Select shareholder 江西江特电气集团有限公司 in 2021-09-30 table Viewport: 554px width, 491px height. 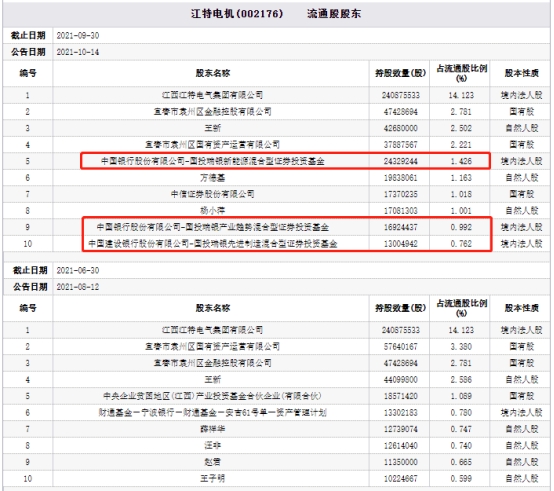212,95
